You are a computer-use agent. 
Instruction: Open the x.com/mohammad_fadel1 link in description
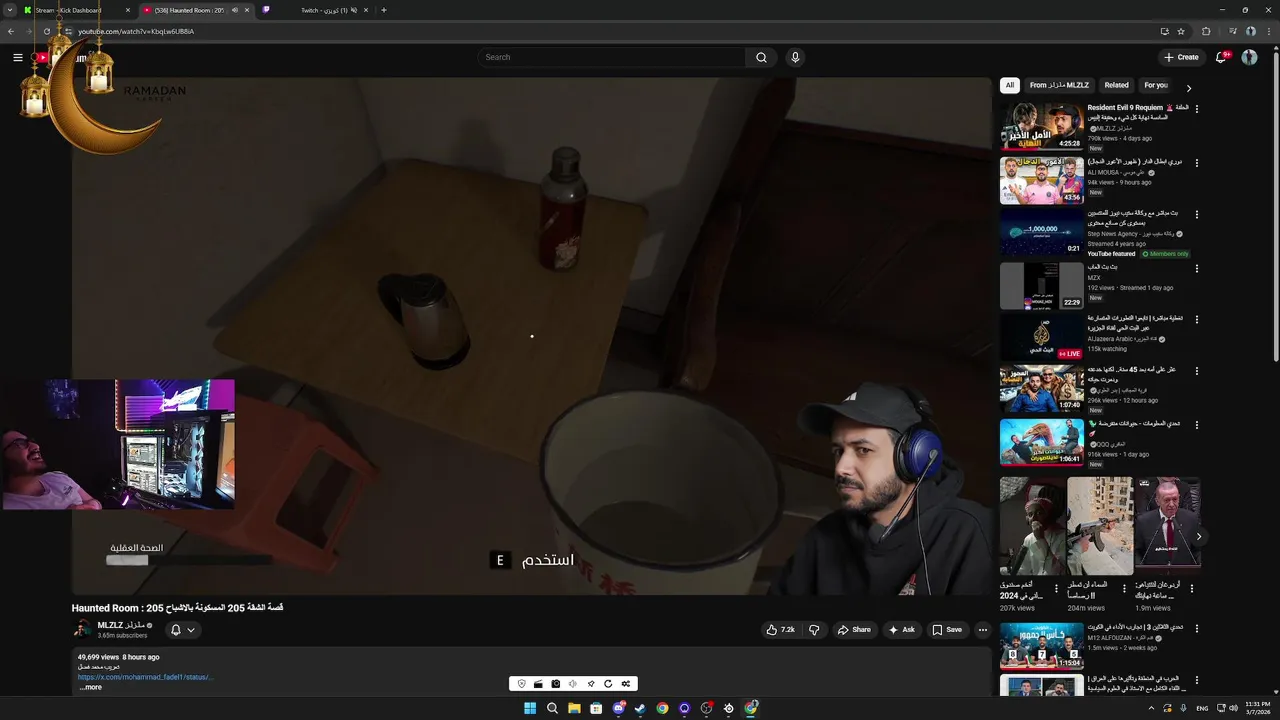click(146, 677)
